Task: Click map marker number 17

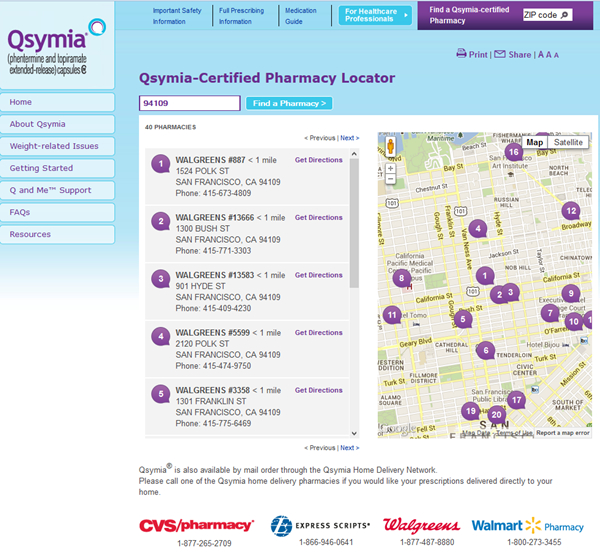Action: (516, 400)
